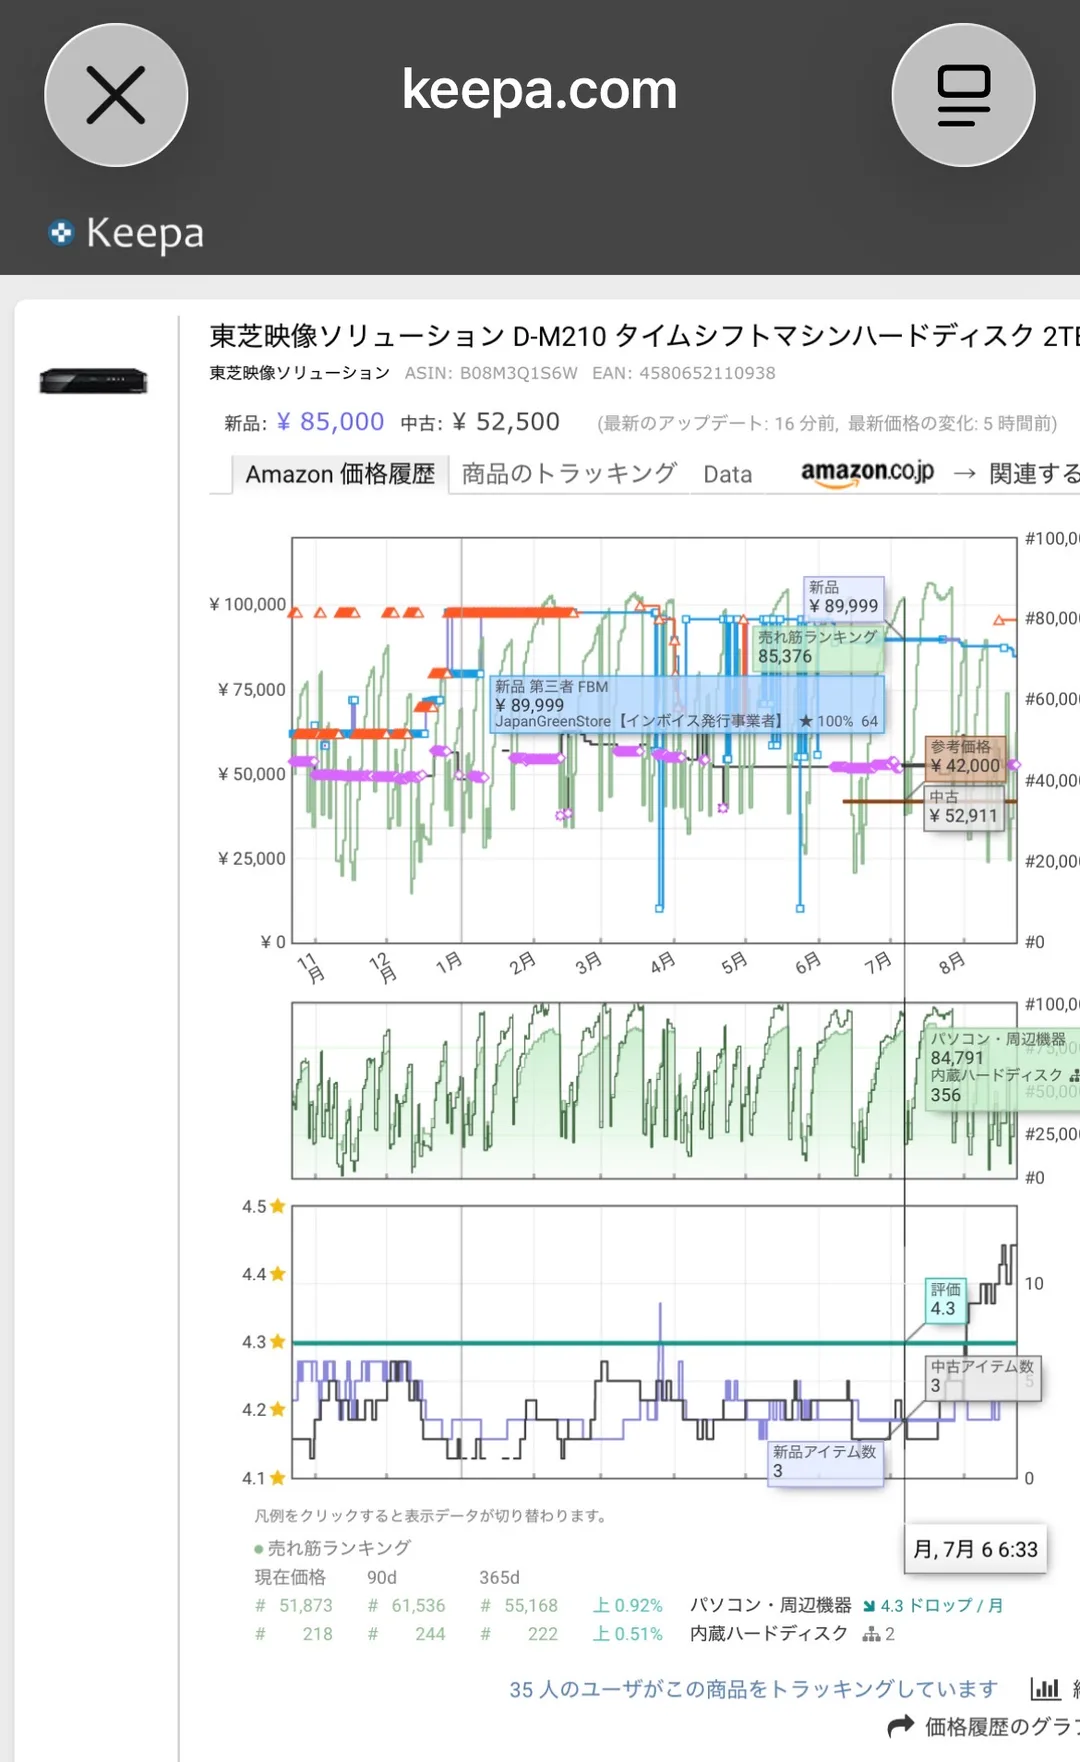Open the reader view icon button

(963, 95)
